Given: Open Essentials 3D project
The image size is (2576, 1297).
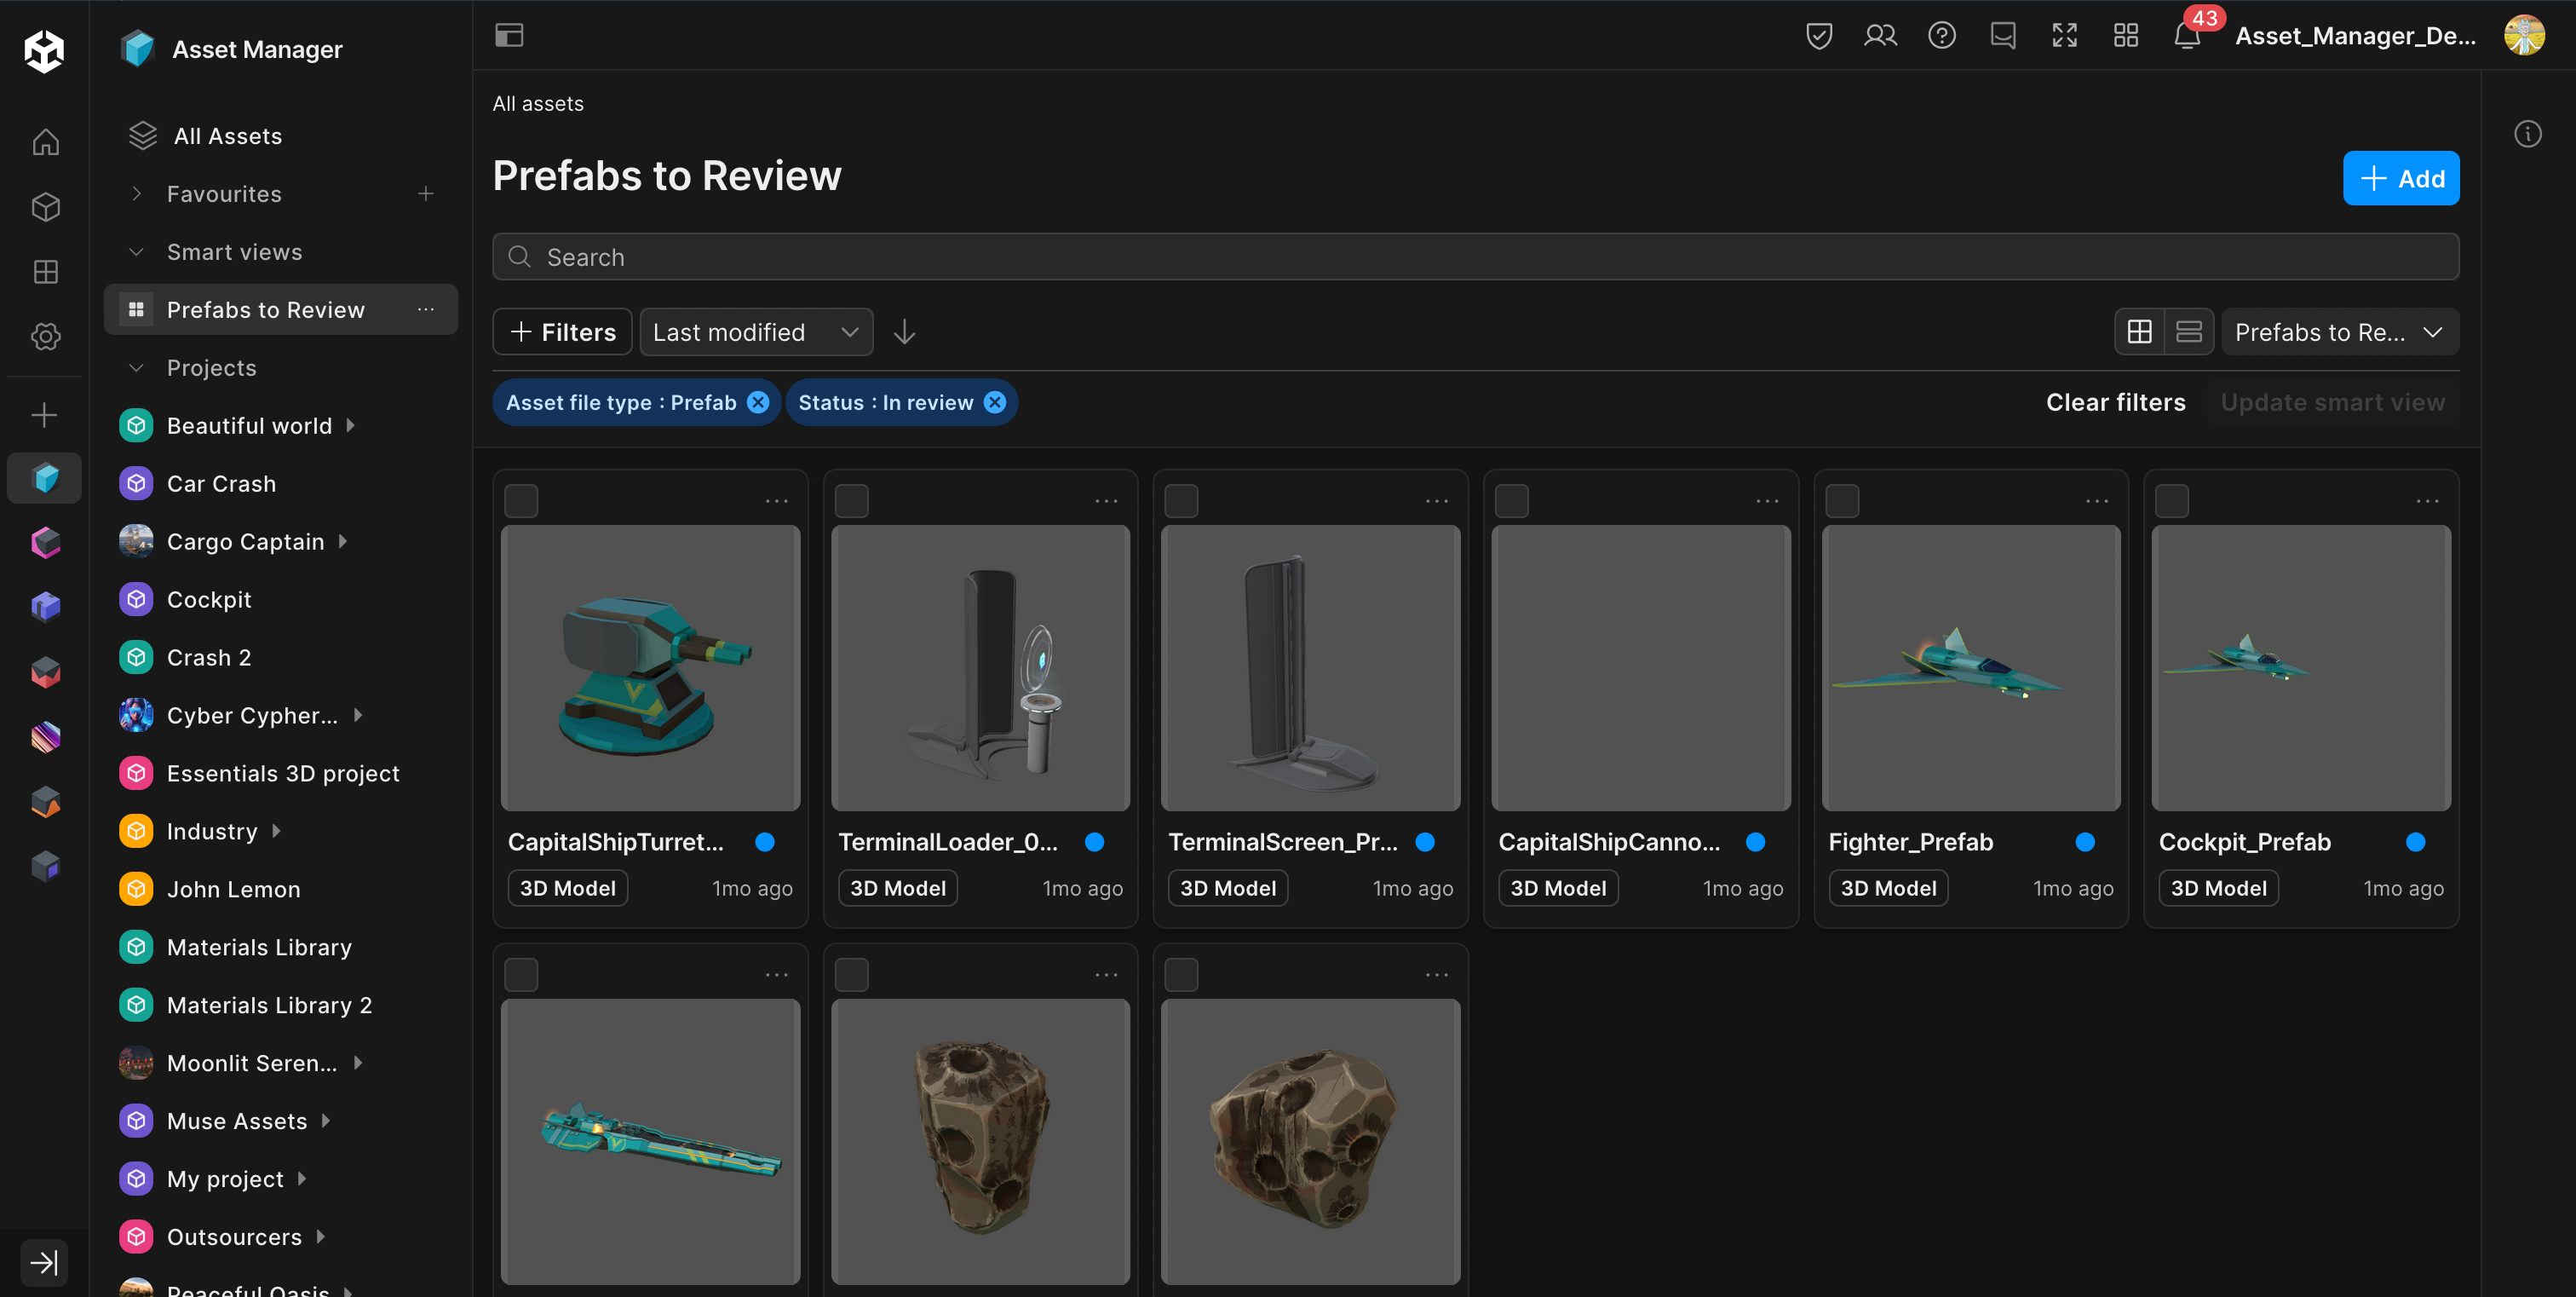Looking at the screenshot, I should pos(283,773).
